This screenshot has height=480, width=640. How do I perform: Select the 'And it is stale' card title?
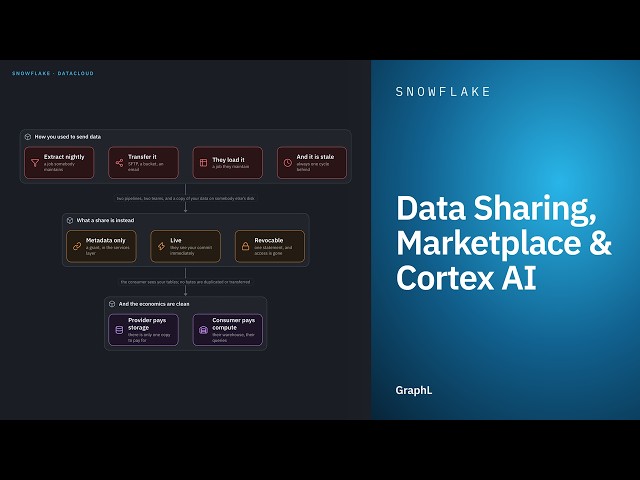(315, 157)
